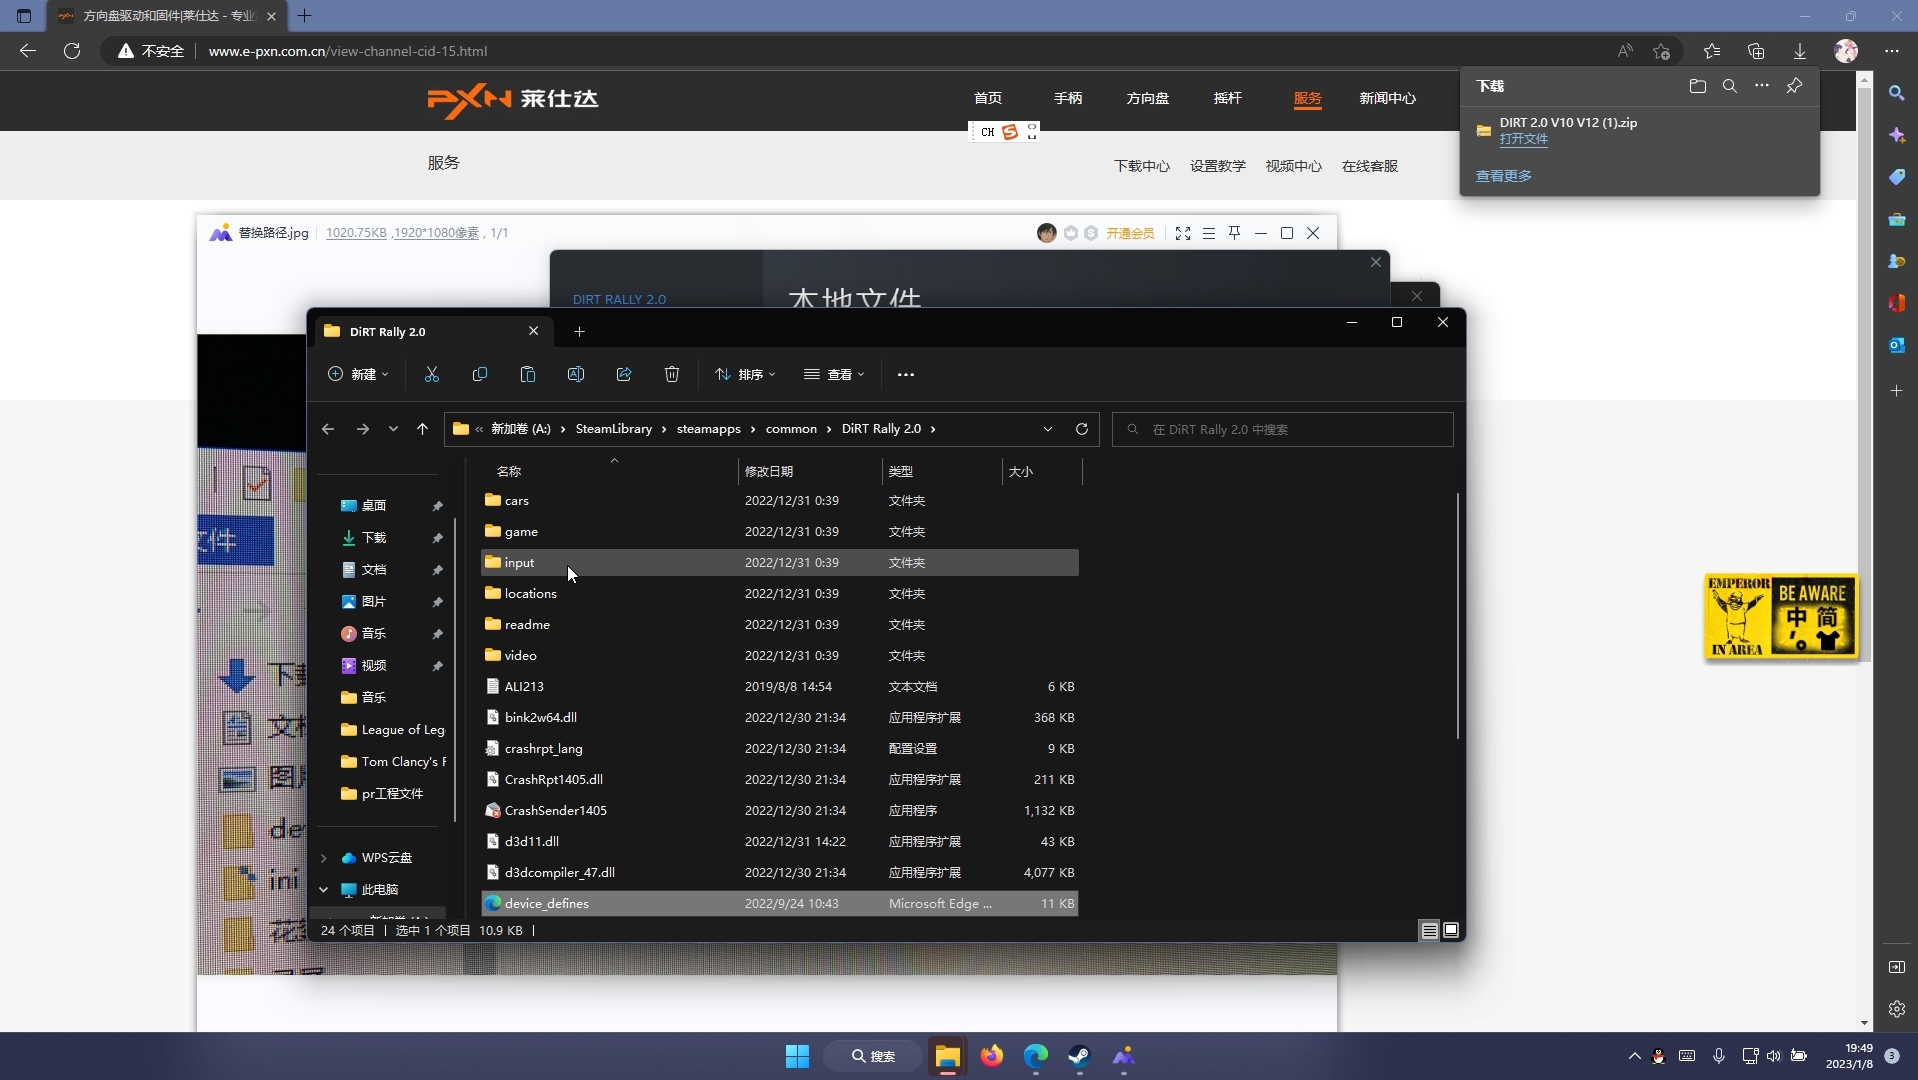Screen dimensions: 1918x1080
Task: Click the Copy icon in Explorer toolbar
Action: click(x=480, y=374)
